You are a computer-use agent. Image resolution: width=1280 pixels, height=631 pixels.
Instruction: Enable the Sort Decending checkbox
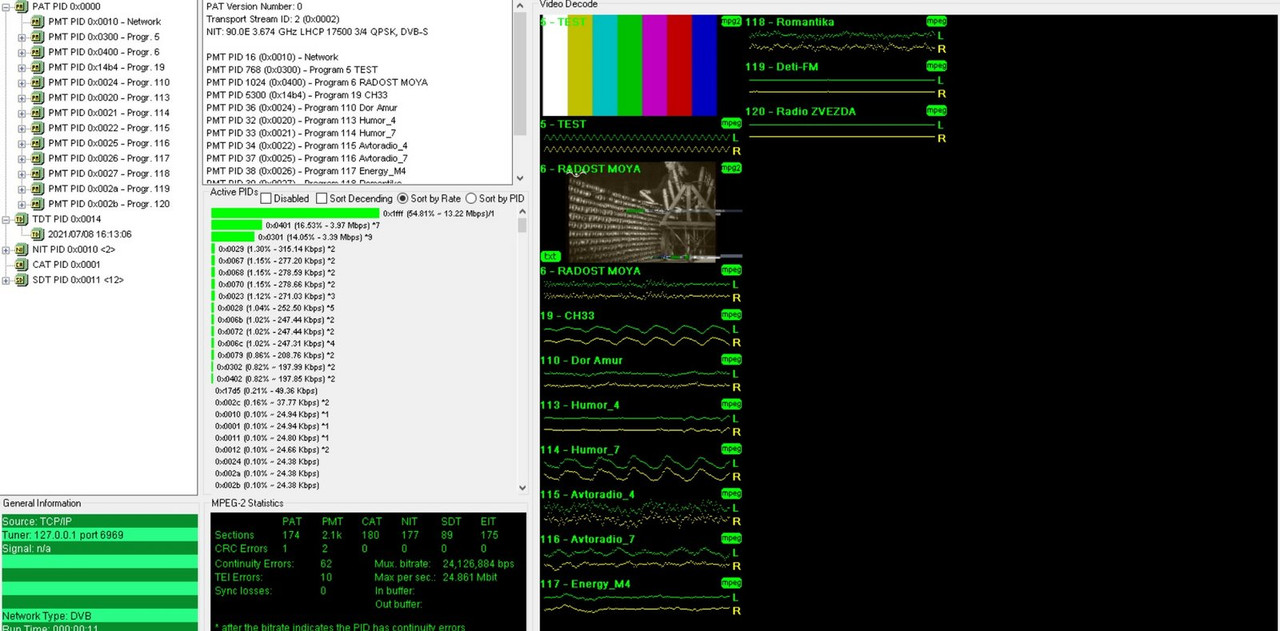point(321,198)
